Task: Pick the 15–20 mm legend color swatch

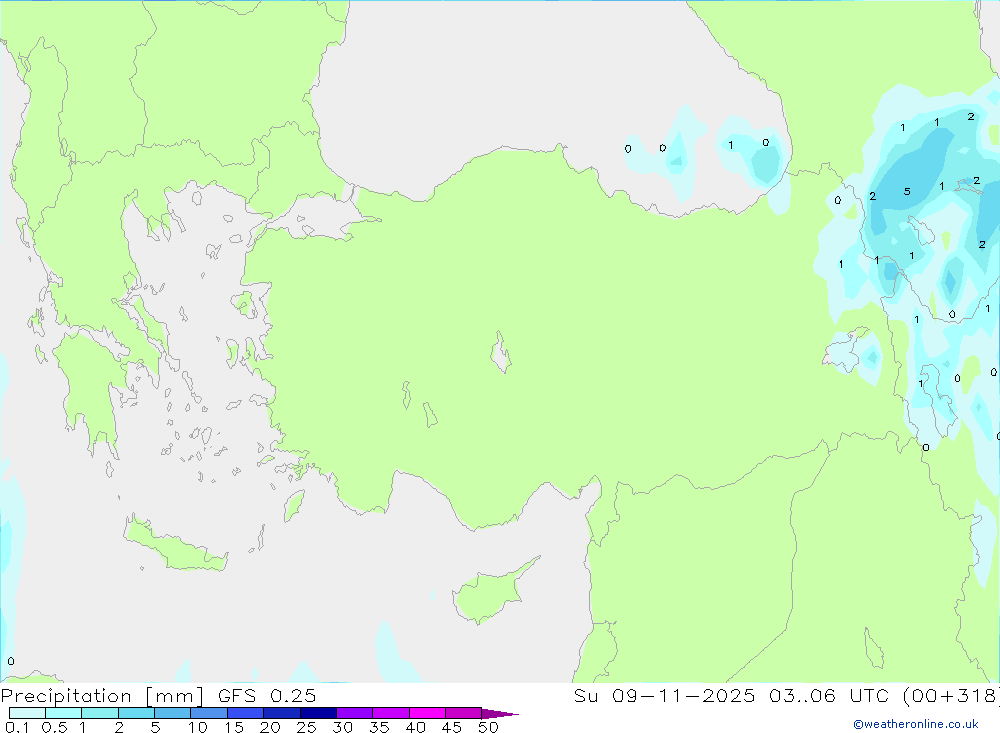Action: pyautogui.click(x=246, y=713)
